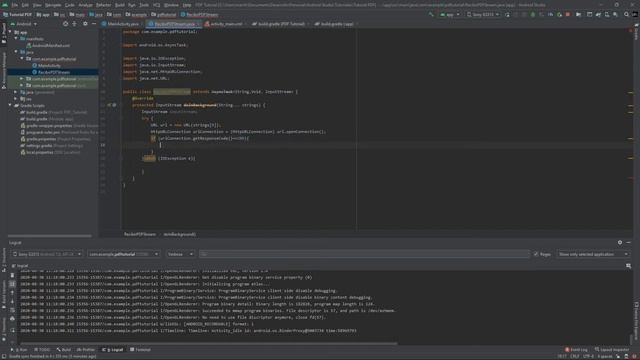The height and width of the screenshot is (360, 640).
Task: Toggle the Regex checkbox in Logcat
Action: [536, 254]
